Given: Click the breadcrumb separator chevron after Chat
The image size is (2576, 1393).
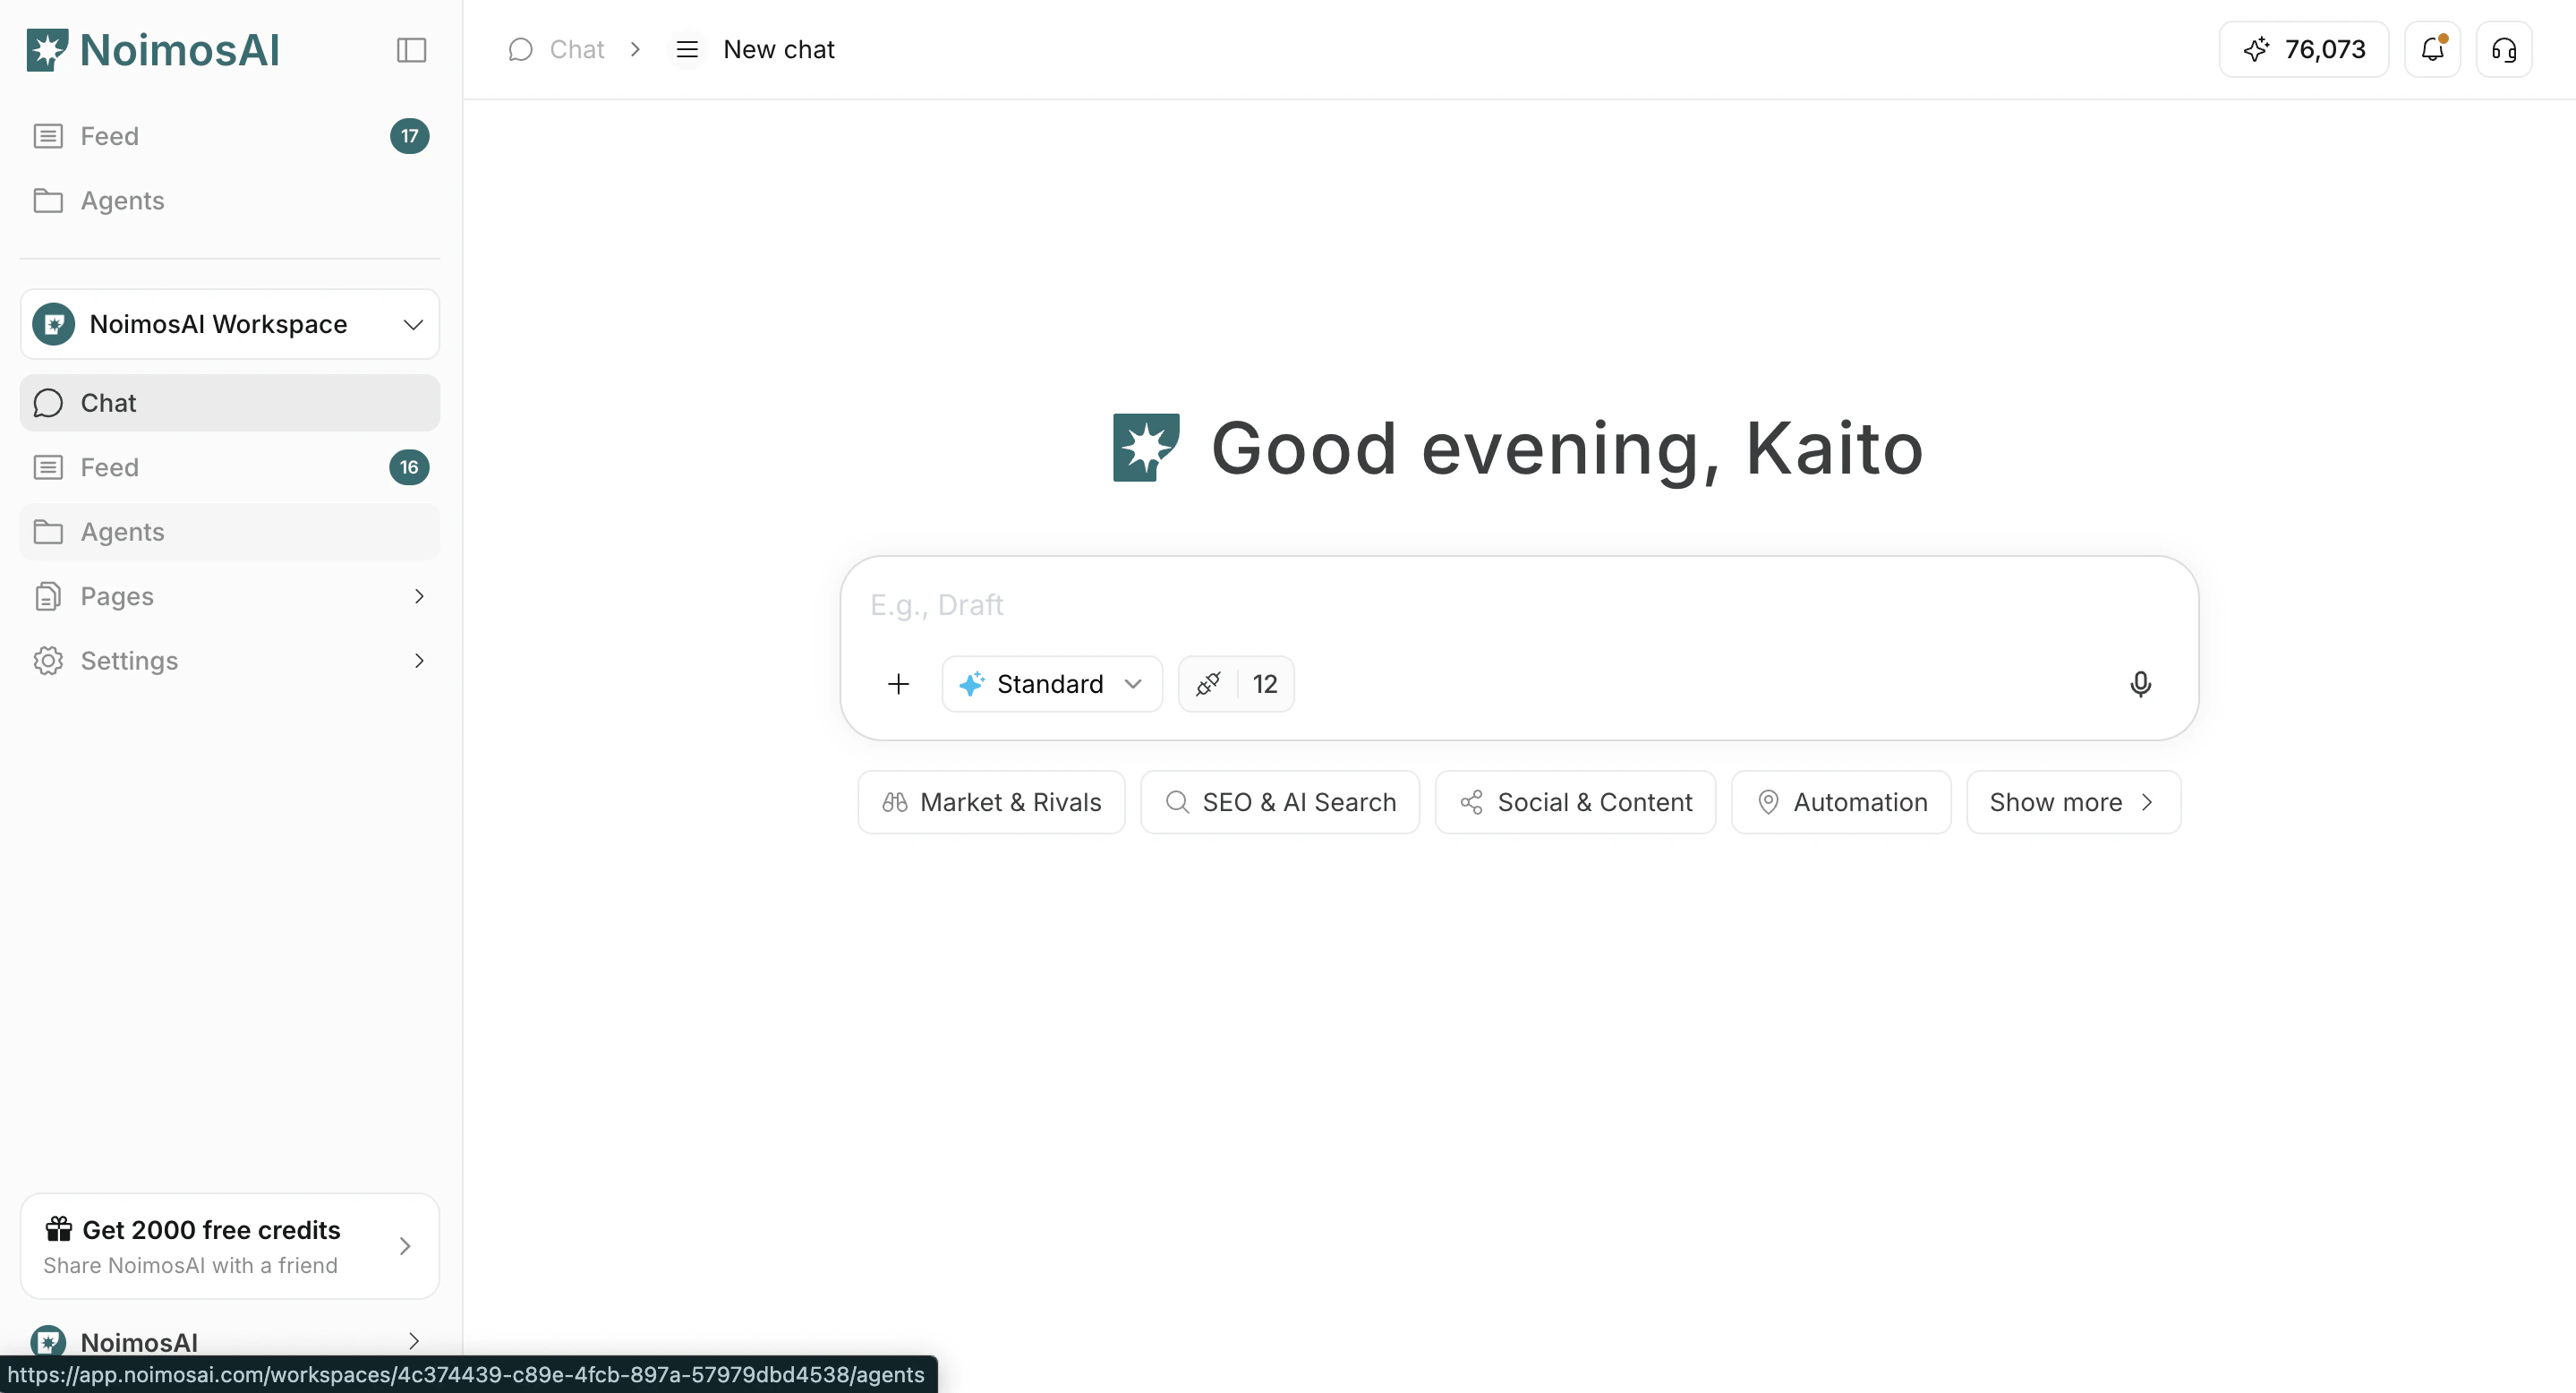Looking at the screenshot, I should (635, 49).
